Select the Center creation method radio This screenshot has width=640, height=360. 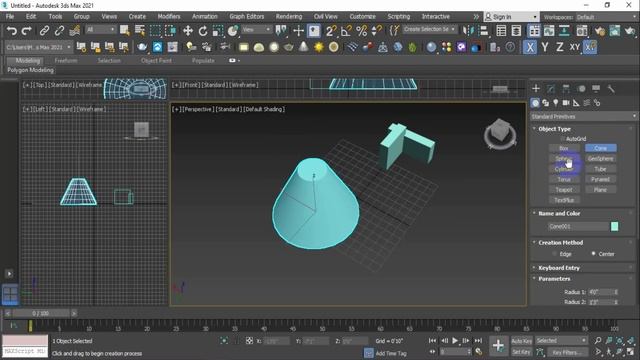click(593, 253)
